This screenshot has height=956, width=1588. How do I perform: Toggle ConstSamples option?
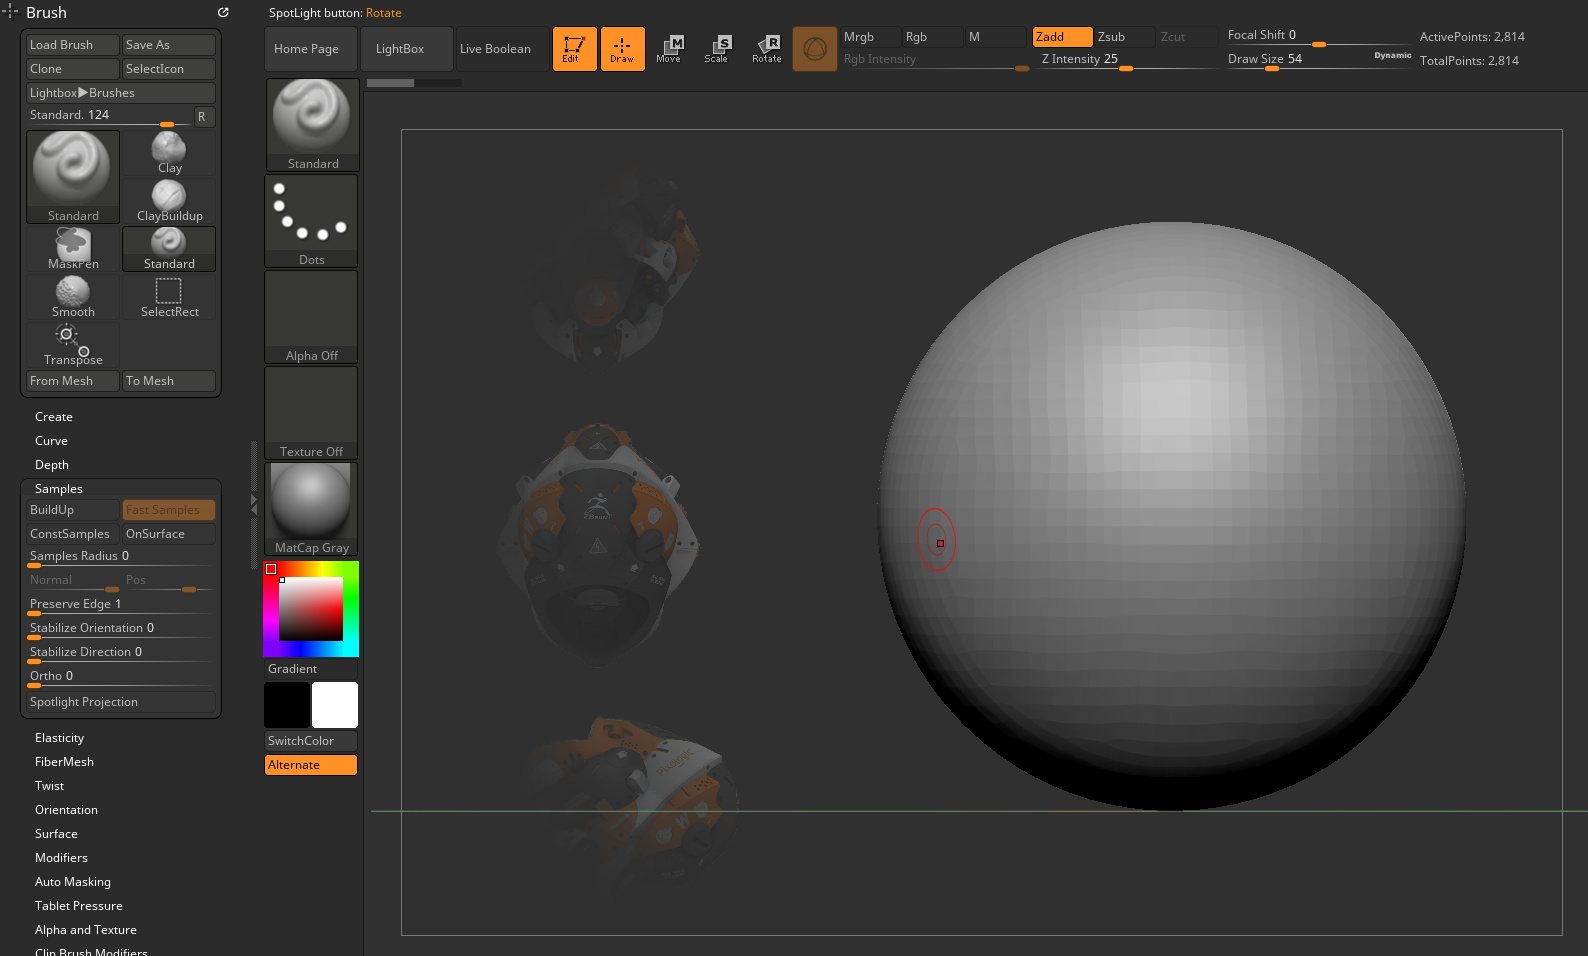73,534
